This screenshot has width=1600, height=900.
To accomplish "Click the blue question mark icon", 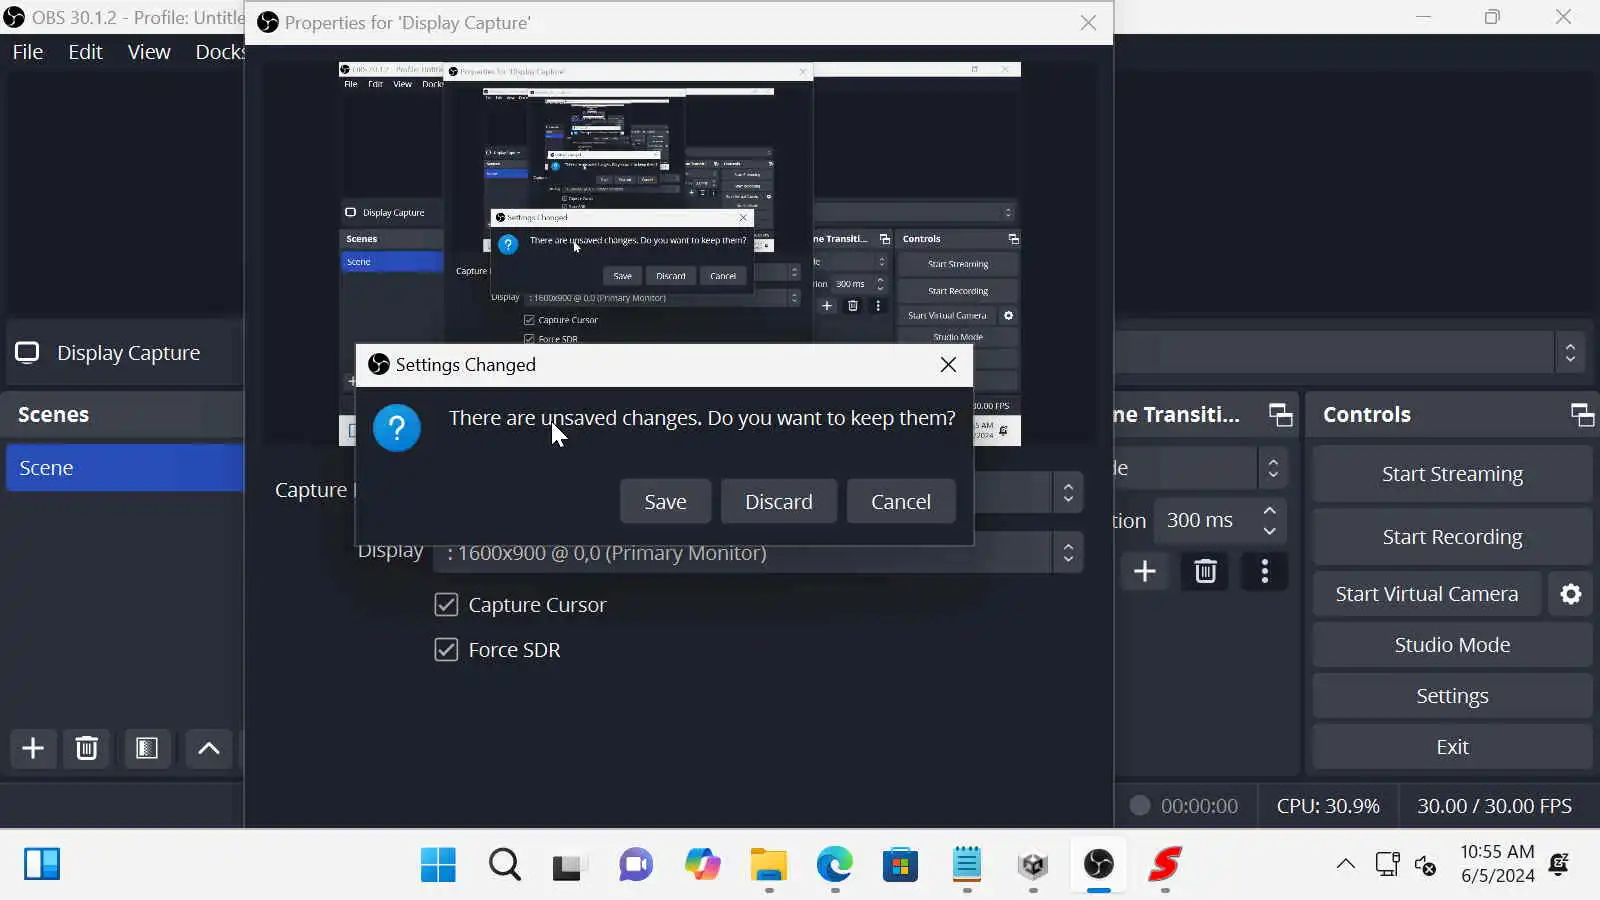I will (x=397, y=428).
